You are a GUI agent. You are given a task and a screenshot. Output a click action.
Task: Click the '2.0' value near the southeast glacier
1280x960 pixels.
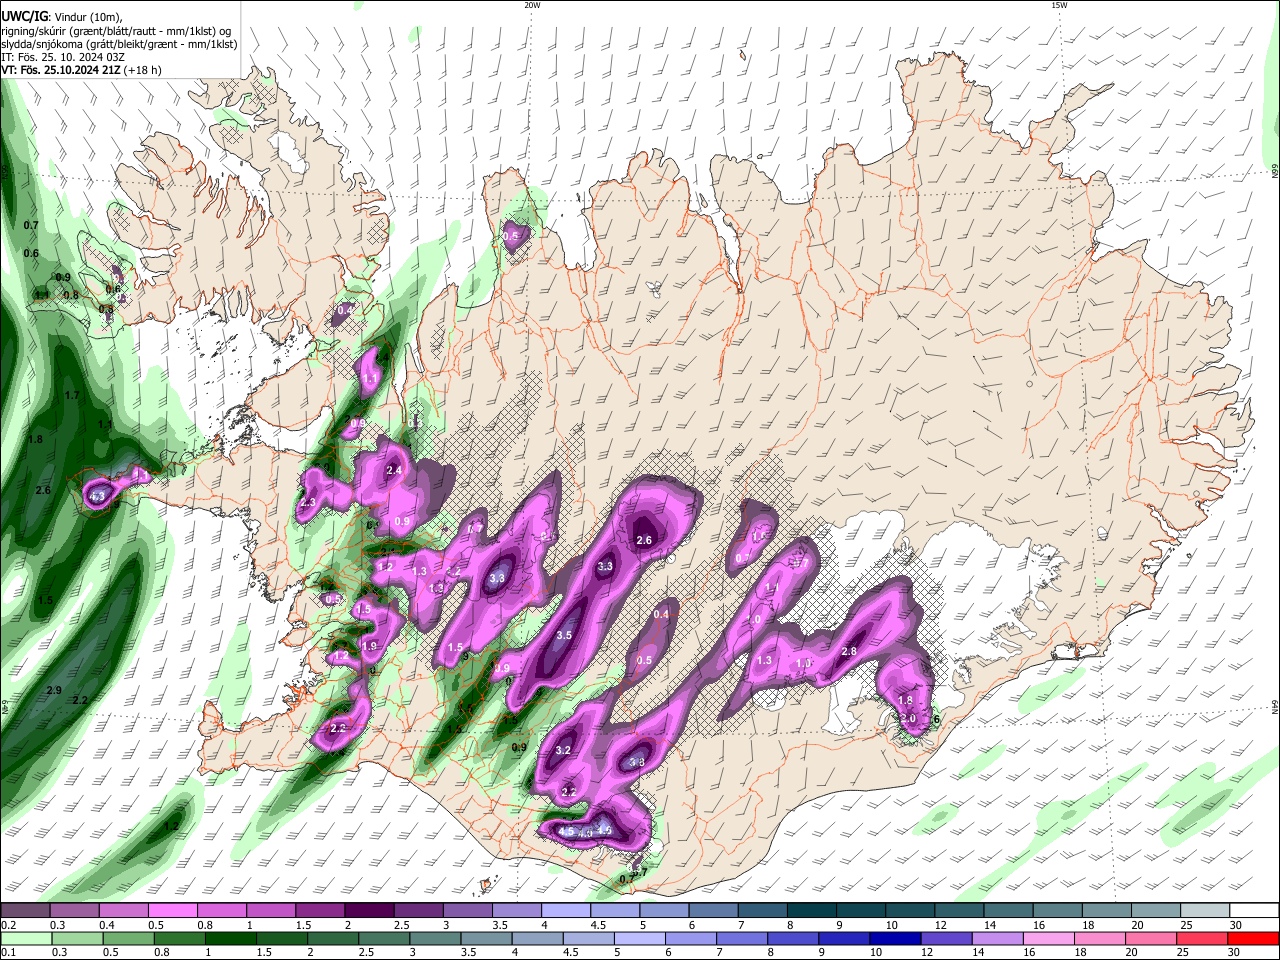[x=908, y=718]
